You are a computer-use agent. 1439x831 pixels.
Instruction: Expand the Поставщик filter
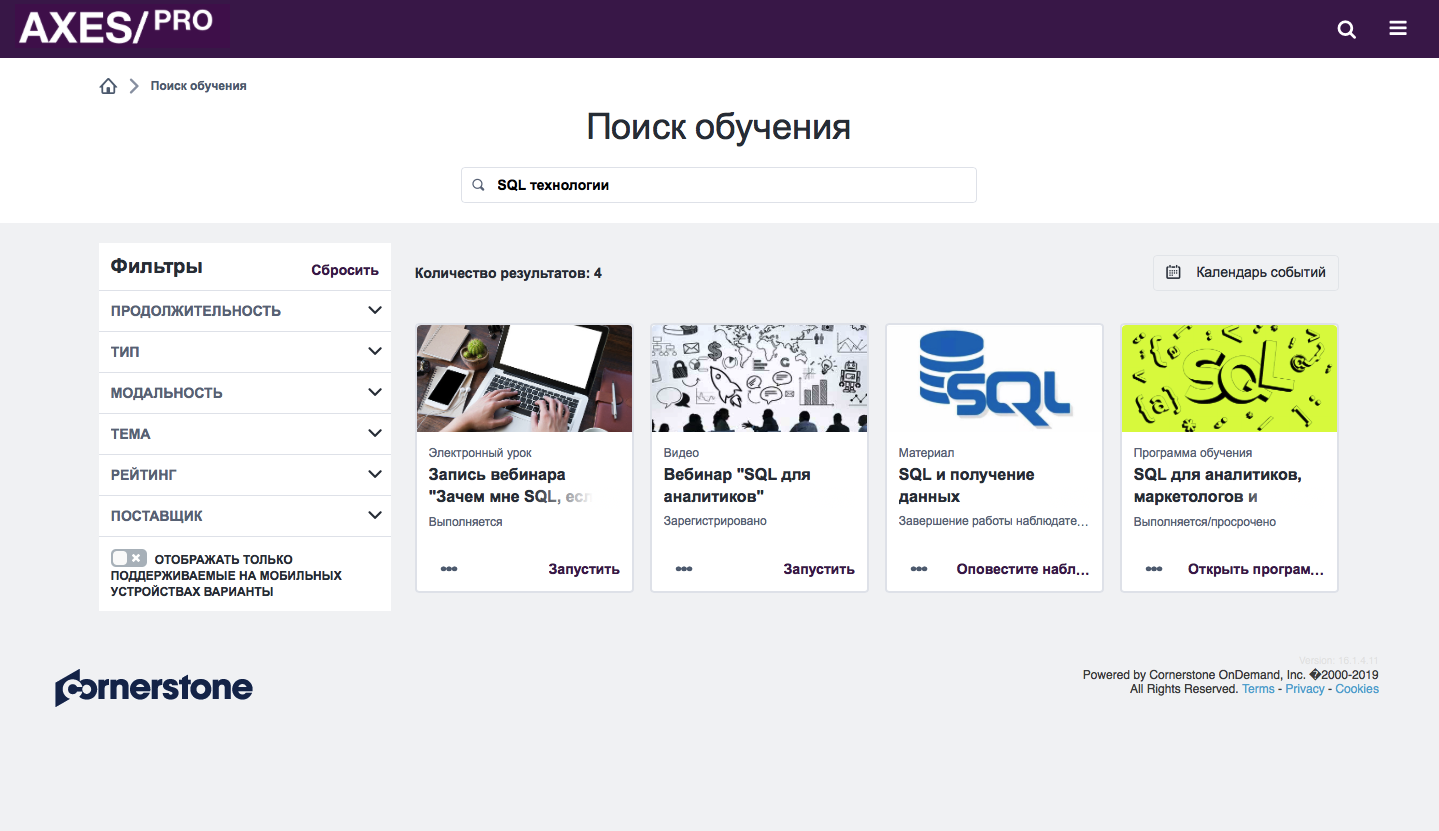pyautogui.click(x=245, y=516)
